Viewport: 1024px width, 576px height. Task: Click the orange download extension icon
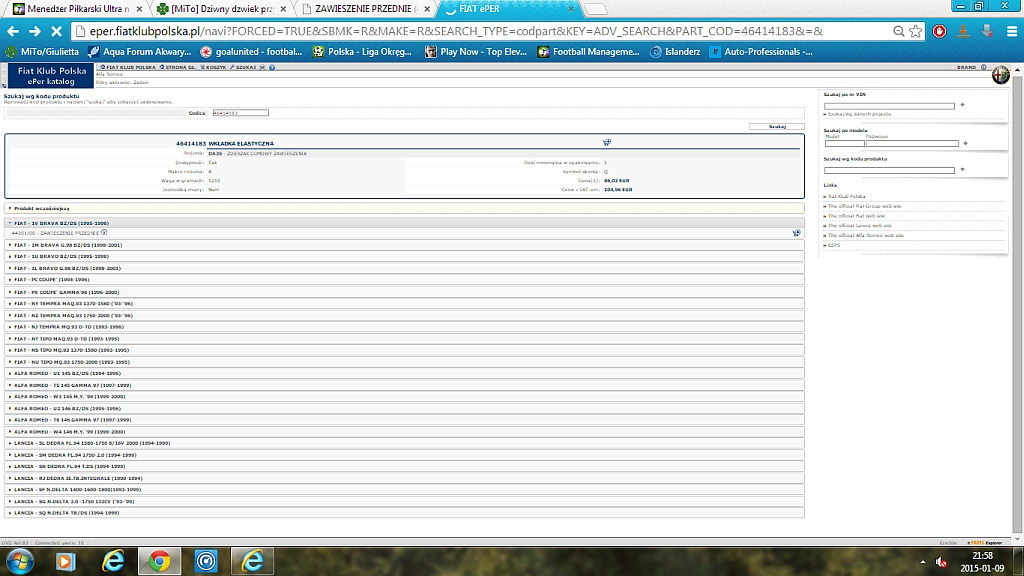pos(963,31)
